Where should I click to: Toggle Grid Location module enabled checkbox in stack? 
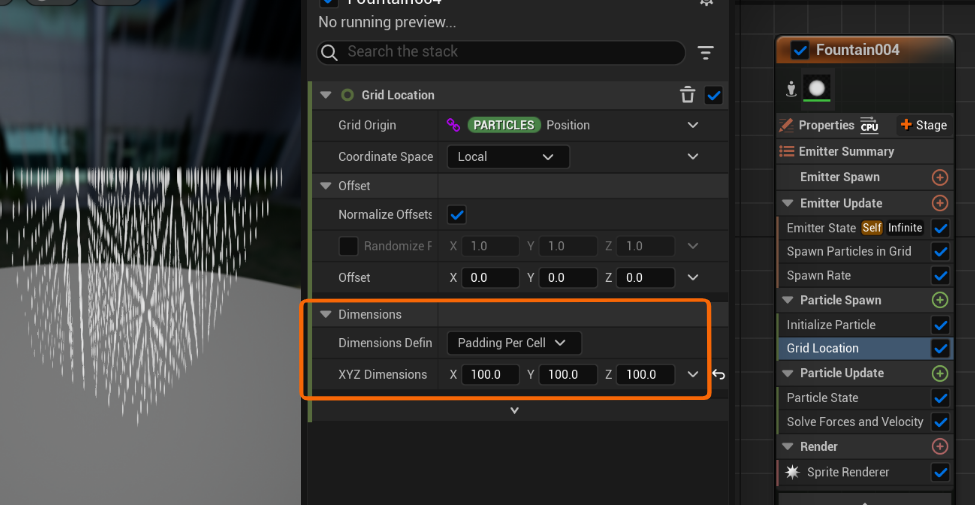713,95
